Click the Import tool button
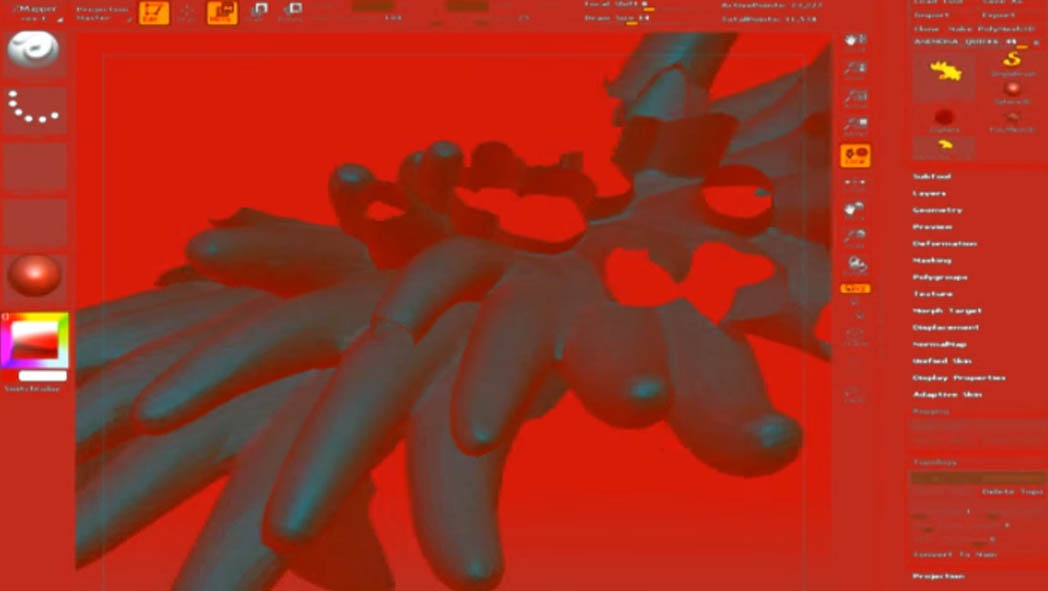The width and height of the screenshot is (1048, 591). [931, 15]
